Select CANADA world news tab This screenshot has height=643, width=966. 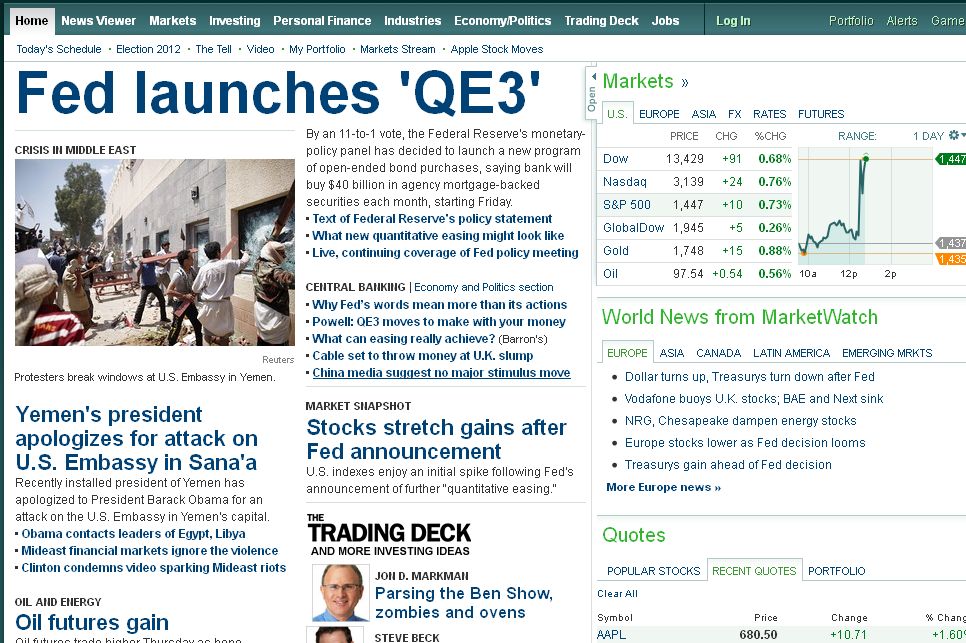pos(718,353)
